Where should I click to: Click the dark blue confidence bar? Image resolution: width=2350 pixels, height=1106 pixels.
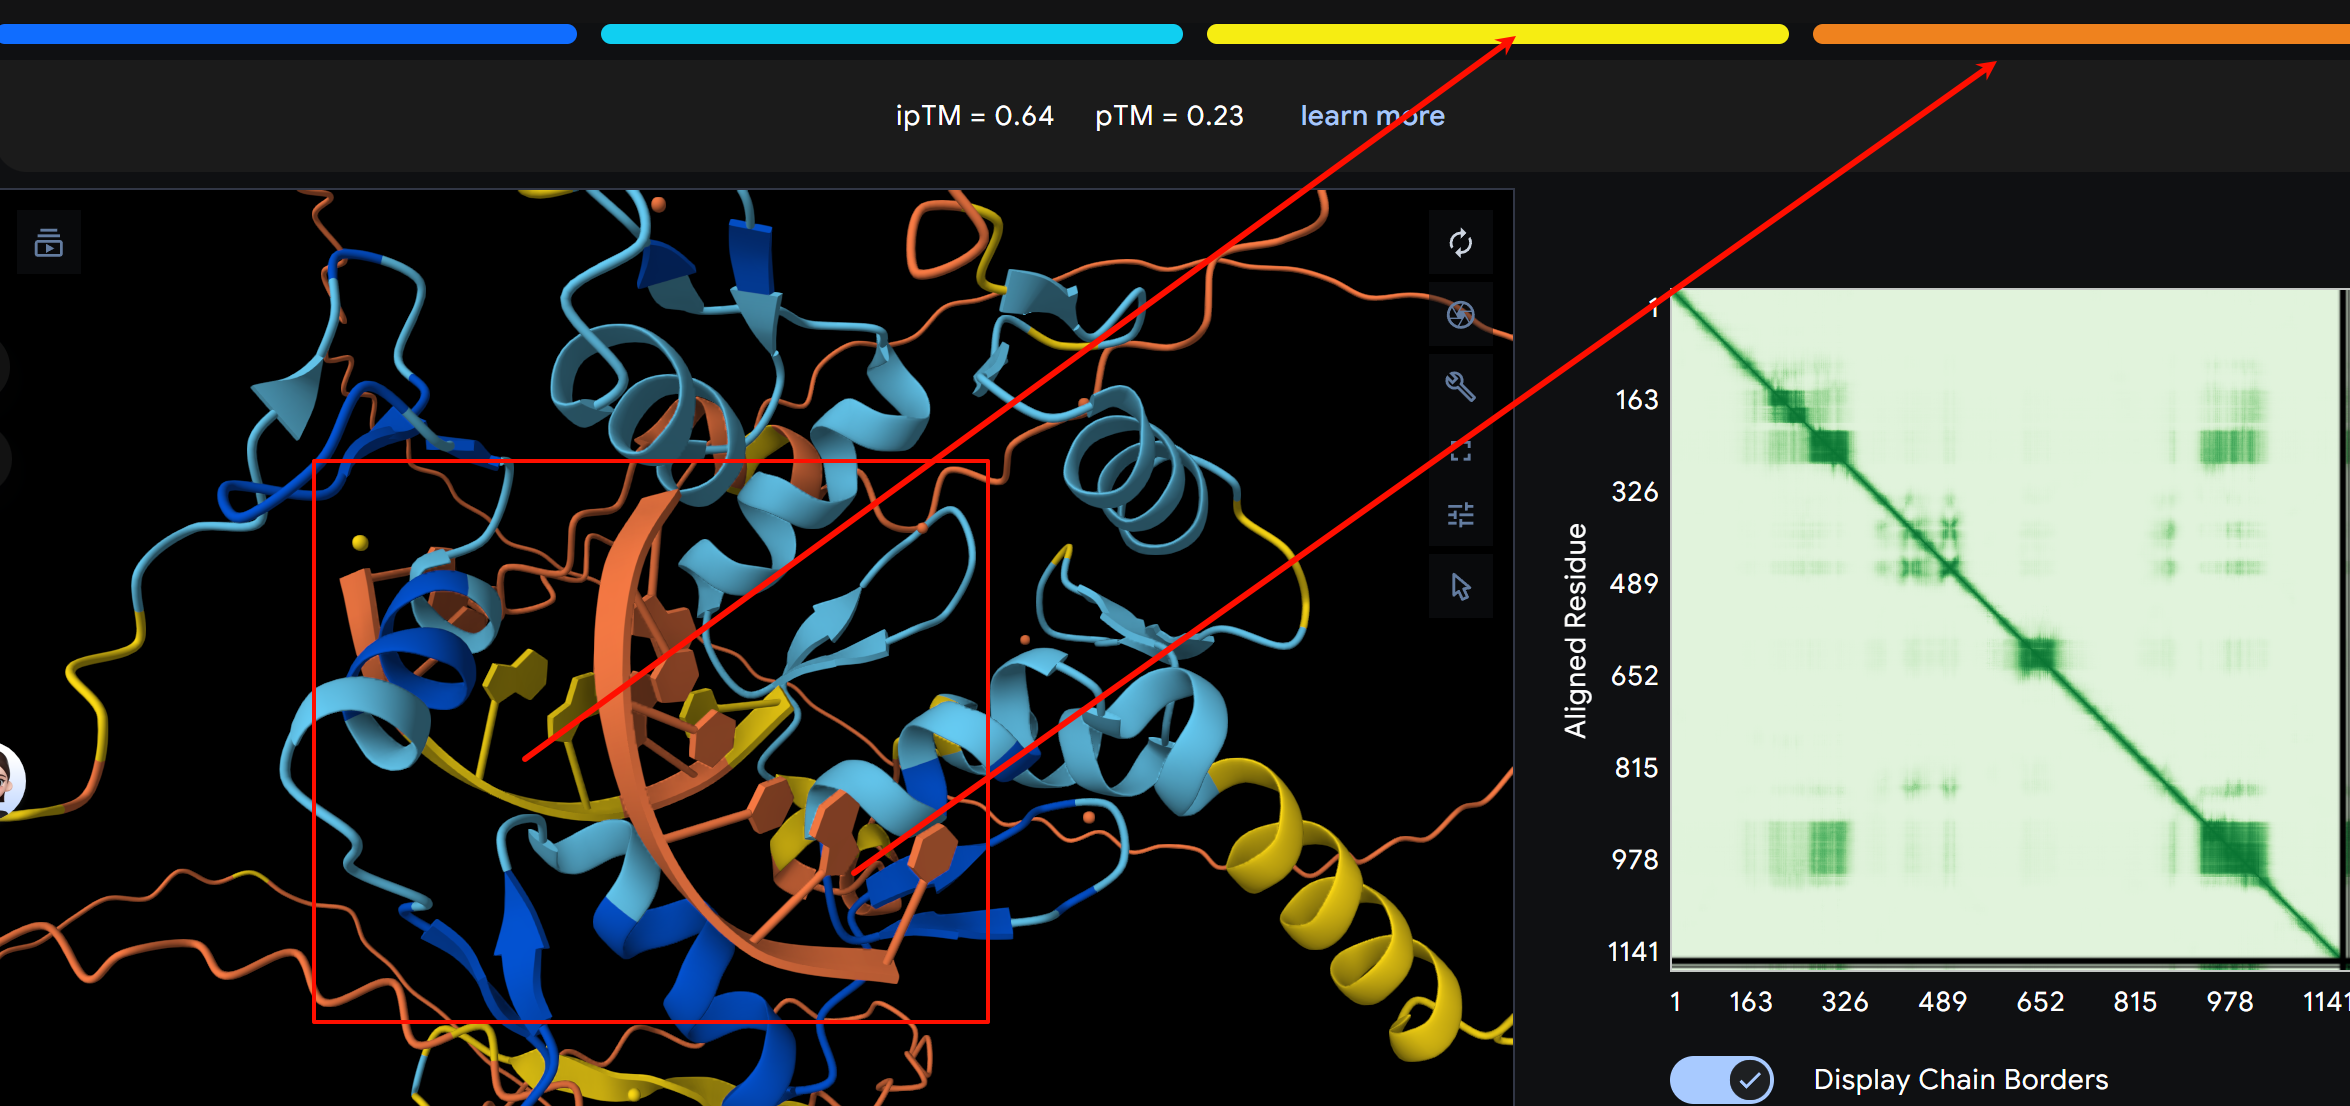click(x=288, y=34)
